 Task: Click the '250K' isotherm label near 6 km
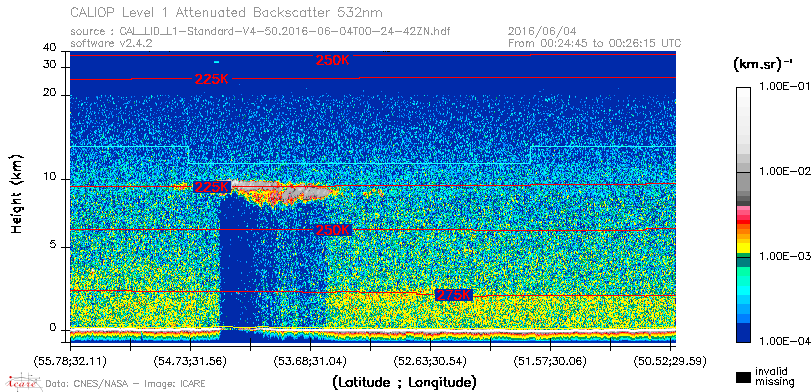[x=333, y=231]
